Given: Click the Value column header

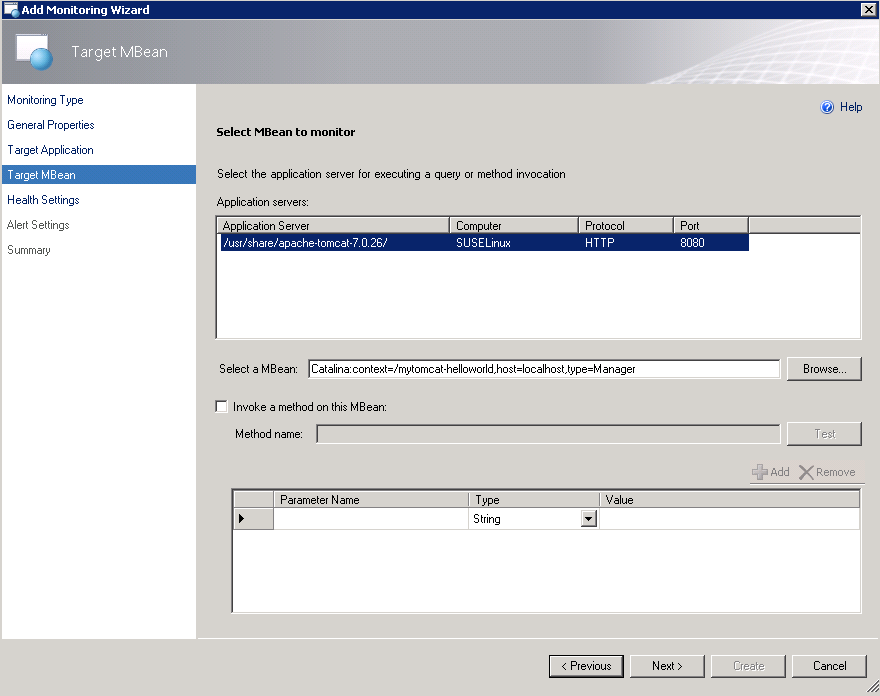Looking at the screenshot, I should pyautogui.click(x=729, y=500).
